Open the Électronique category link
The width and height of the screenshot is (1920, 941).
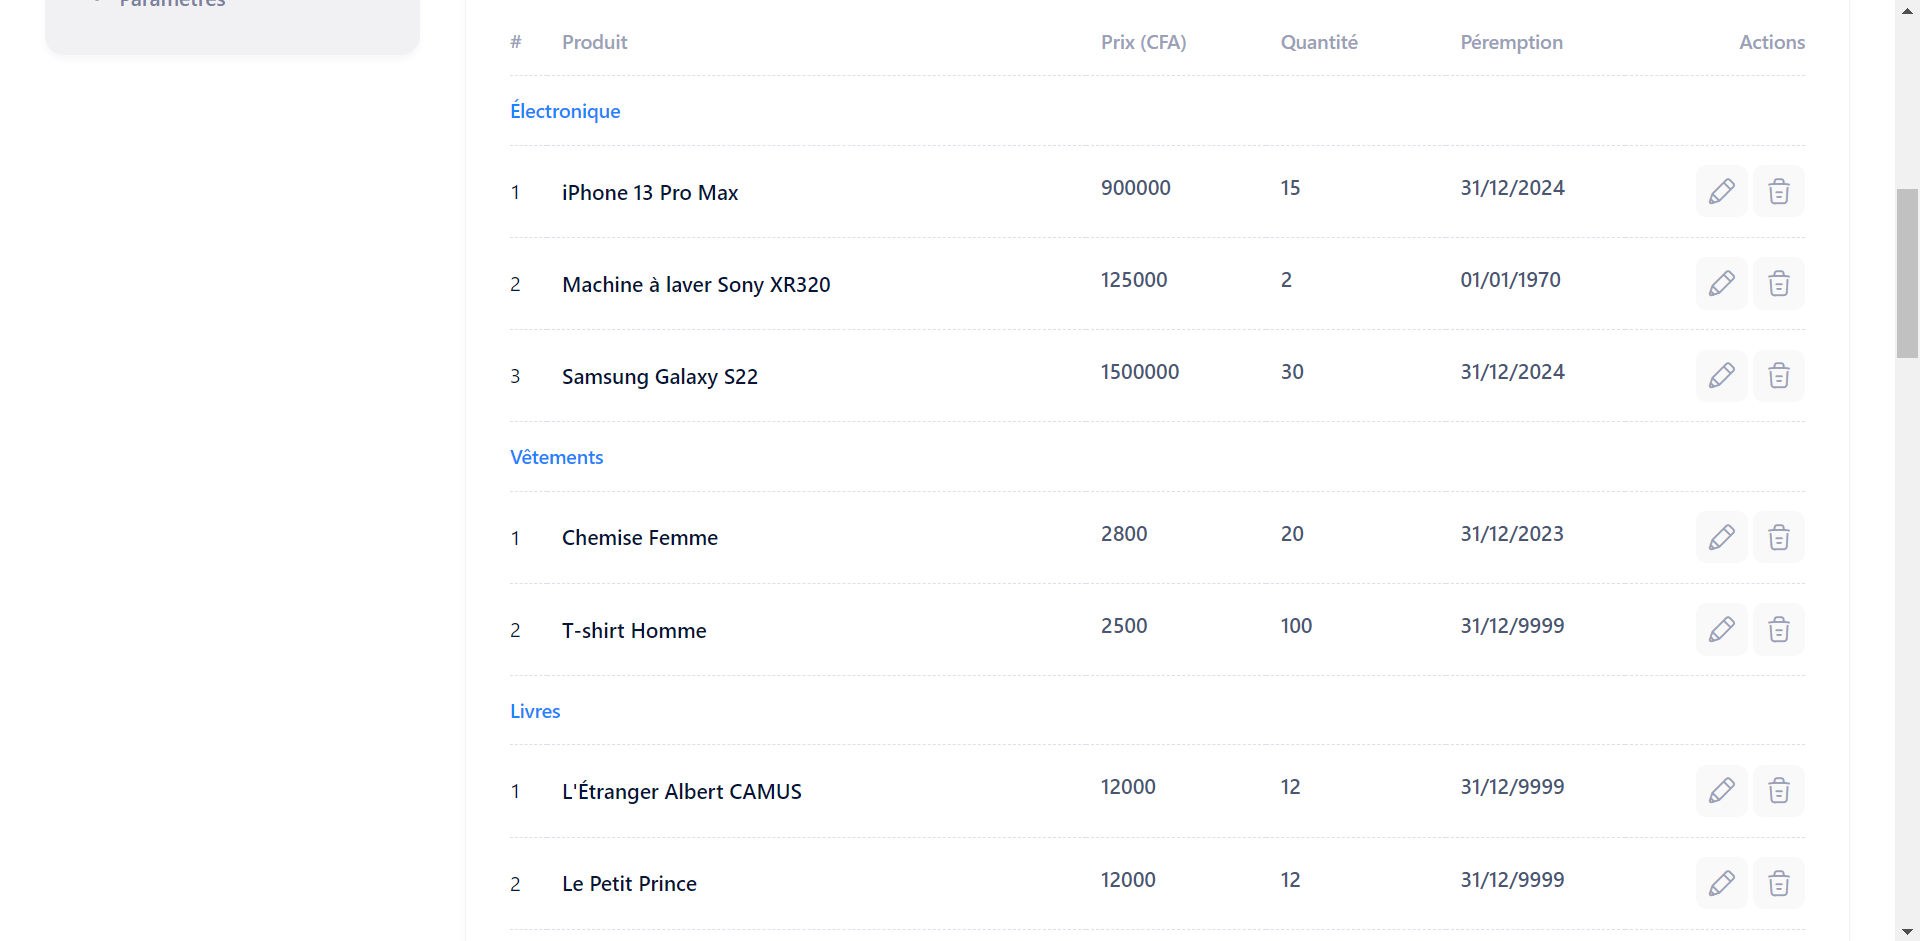565,111
